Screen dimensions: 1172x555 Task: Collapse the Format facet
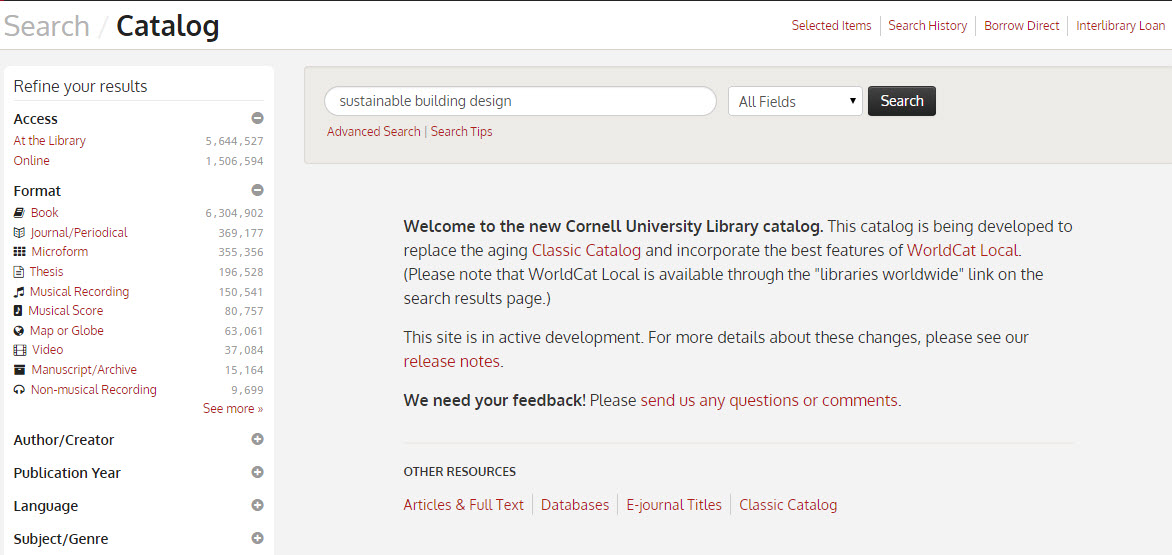tap(257, 190)
